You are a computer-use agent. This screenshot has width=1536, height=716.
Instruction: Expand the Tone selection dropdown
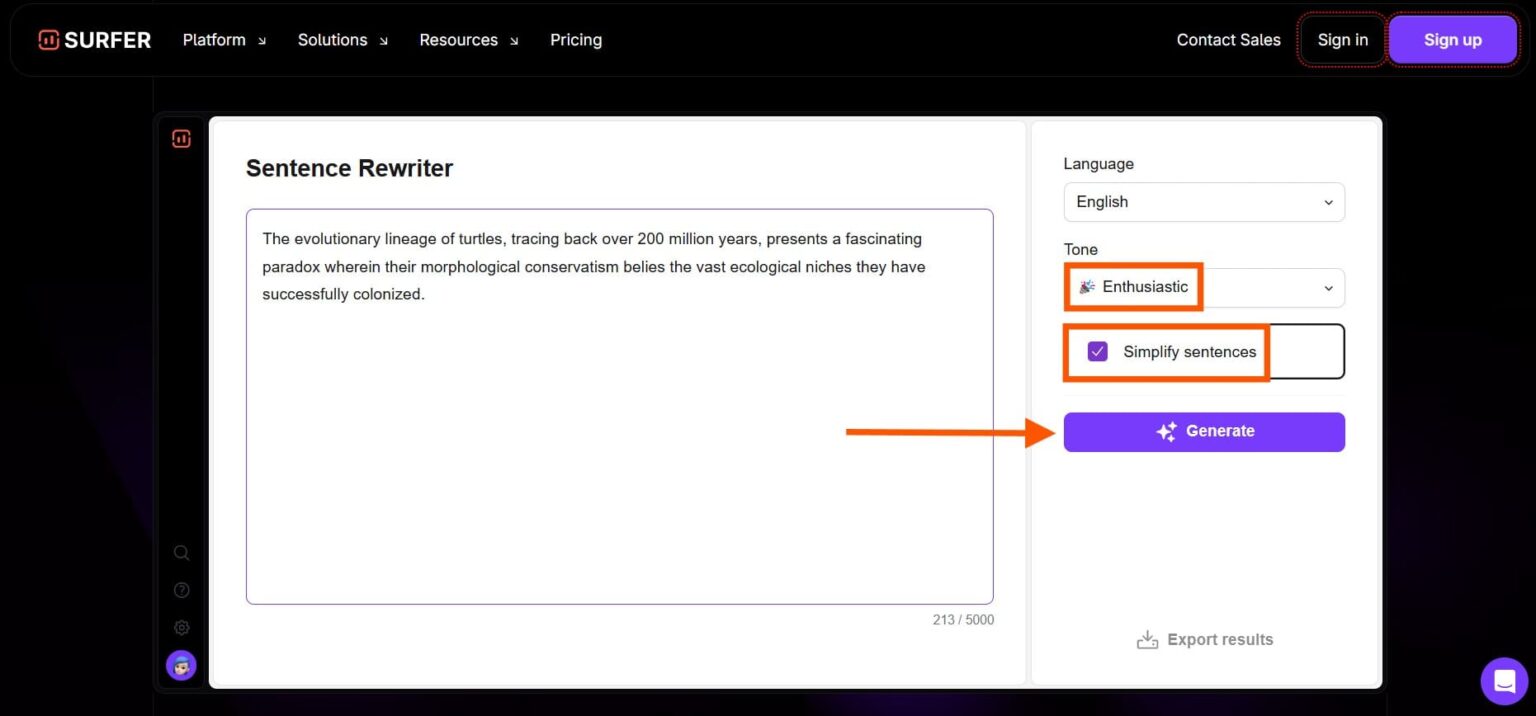coord(1329,287)
